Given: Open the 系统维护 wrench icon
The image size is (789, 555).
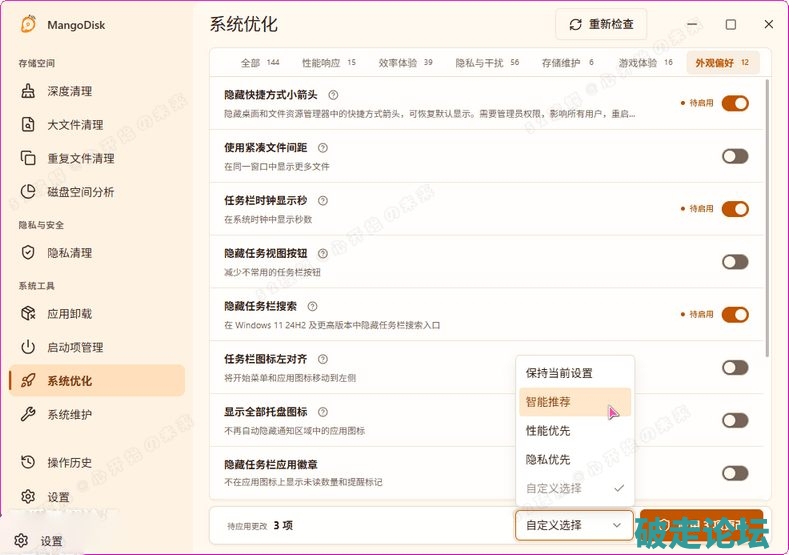Looking at the screenshot, I should pyautogui.click(x=28, y=414).
